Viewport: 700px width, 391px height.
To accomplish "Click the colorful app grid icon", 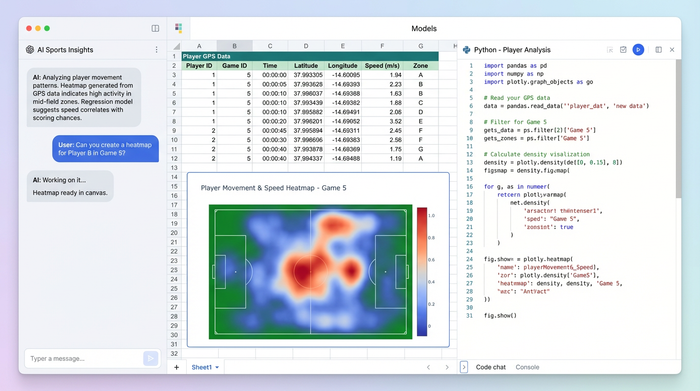I will click(x=179, y=28).
